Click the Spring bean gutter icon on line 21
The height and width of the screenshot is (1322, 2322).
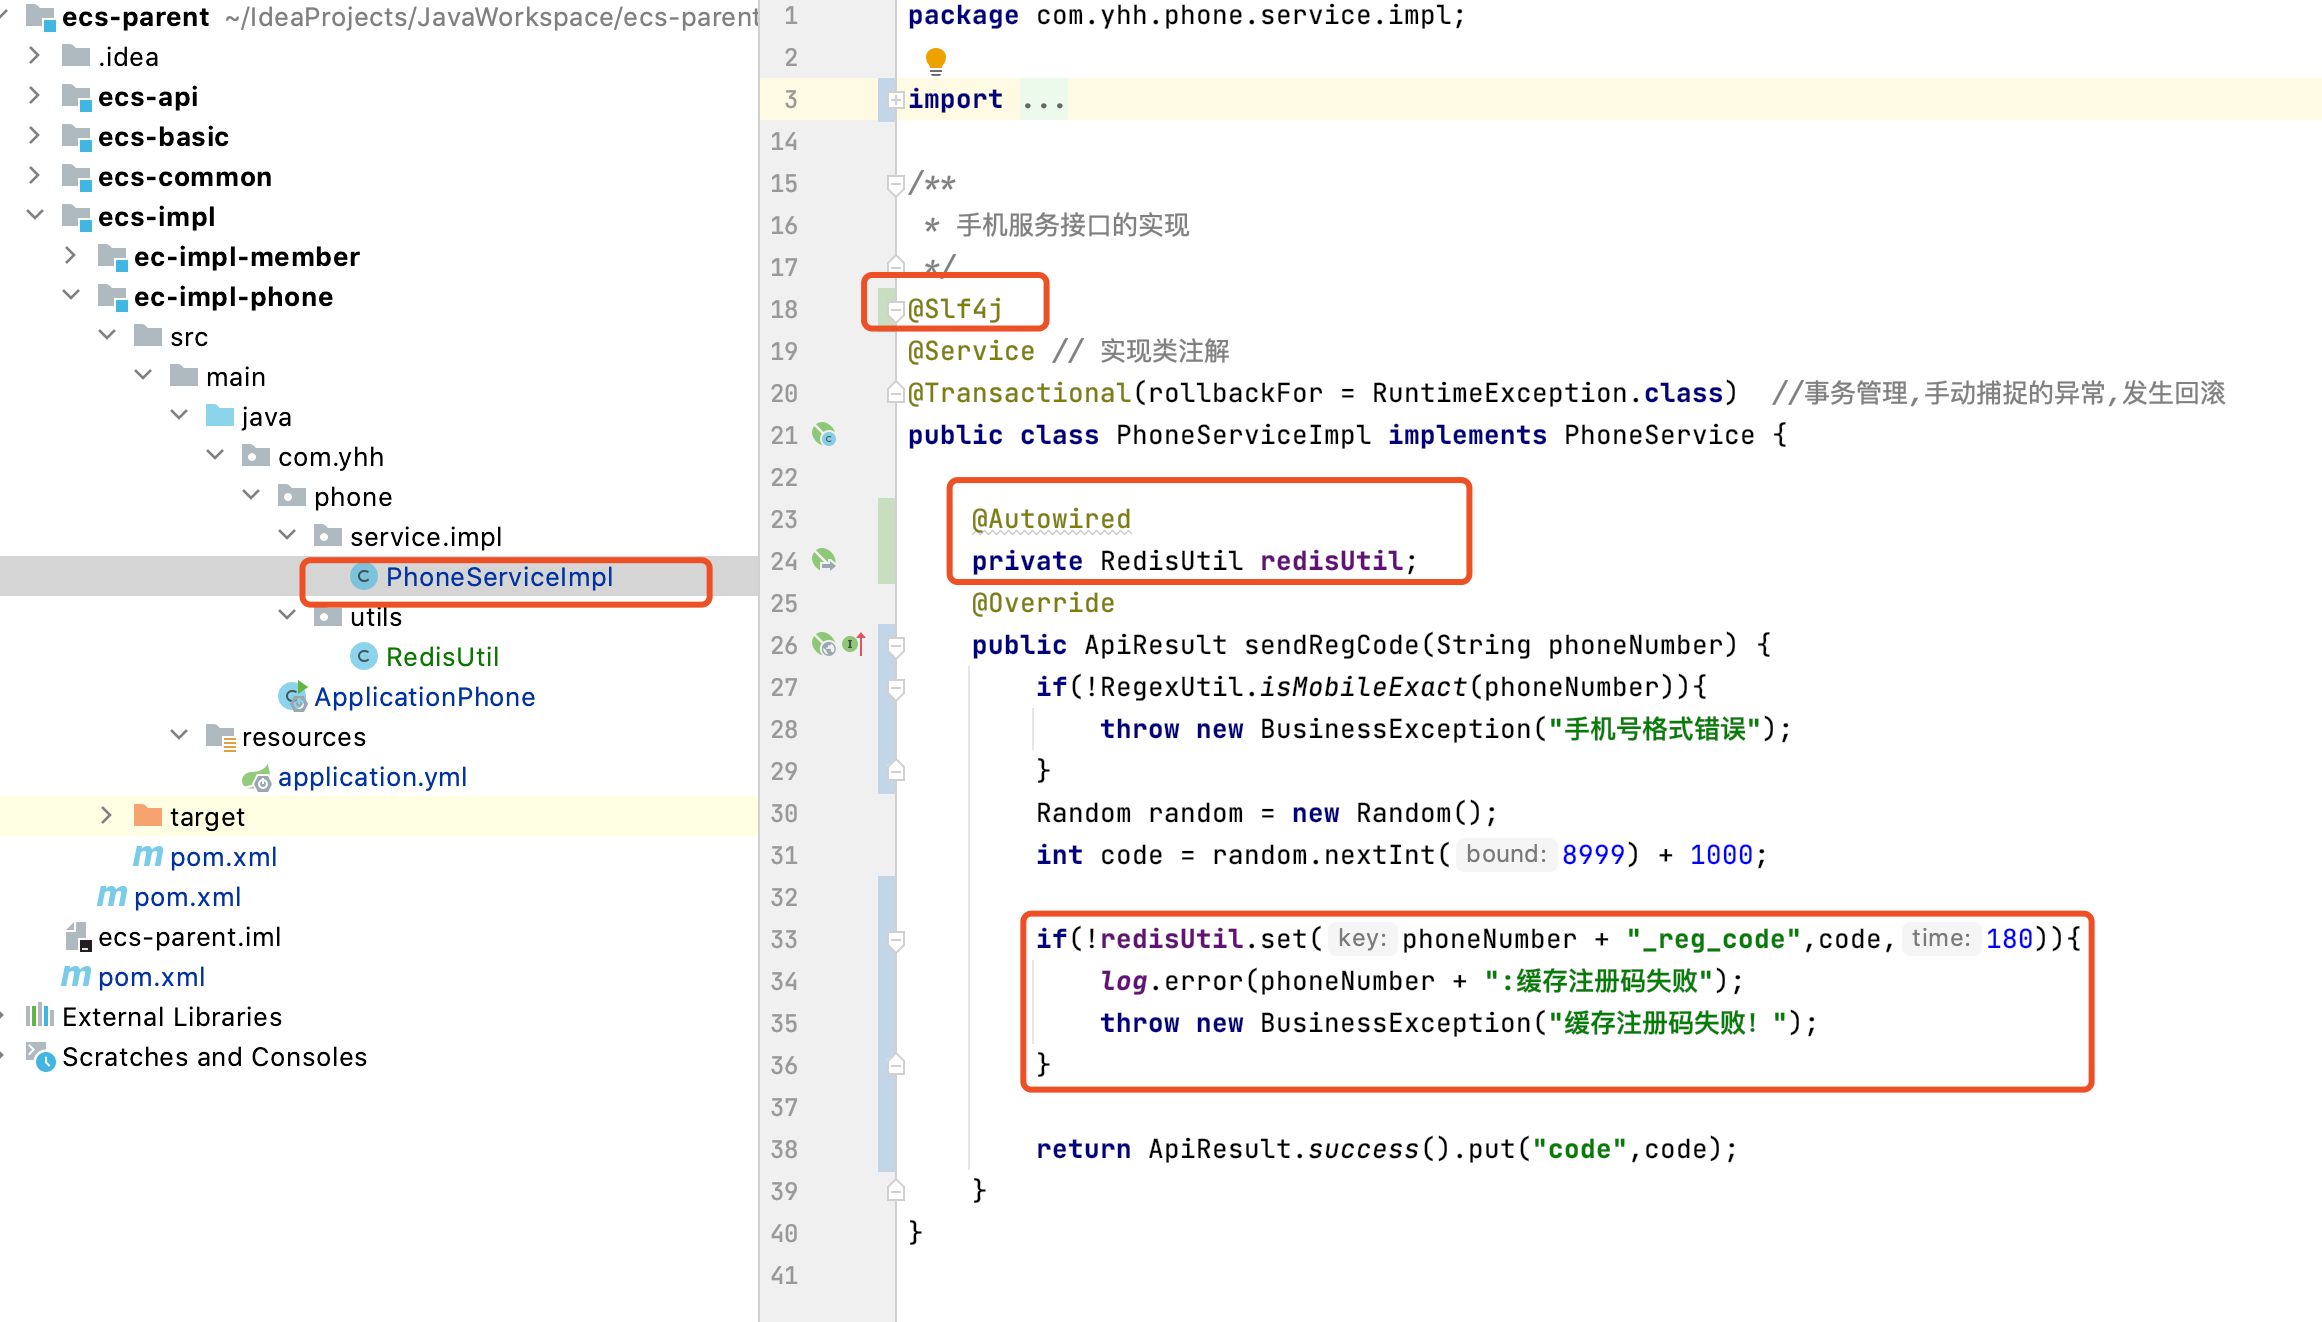click(x=824, y=435)
